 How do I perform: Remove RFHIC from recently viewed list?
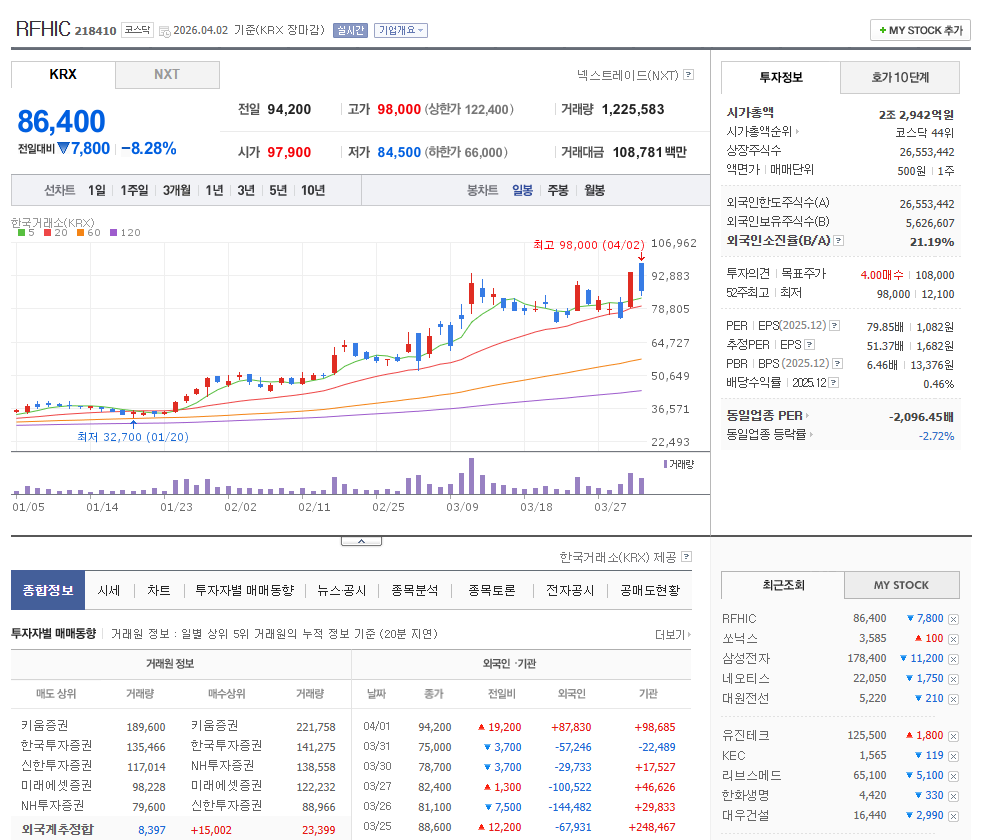954,619
